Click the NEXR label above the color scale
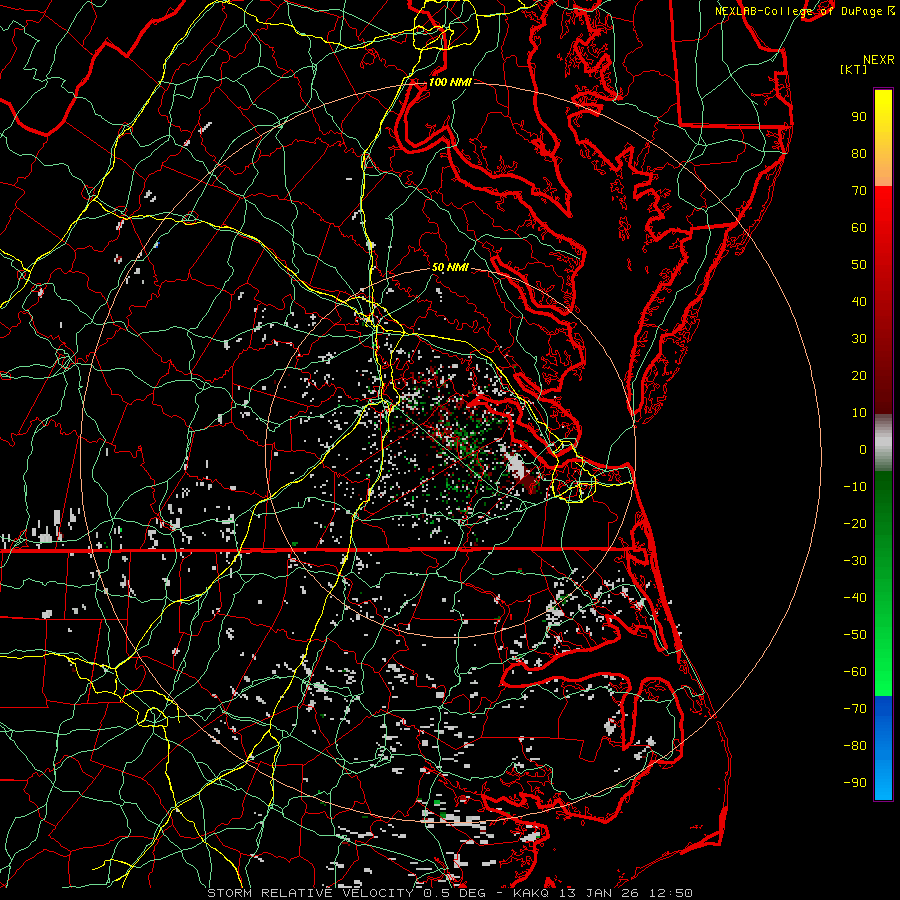The height and width of the screenshot is (900, 900). (x=879, y=60)
